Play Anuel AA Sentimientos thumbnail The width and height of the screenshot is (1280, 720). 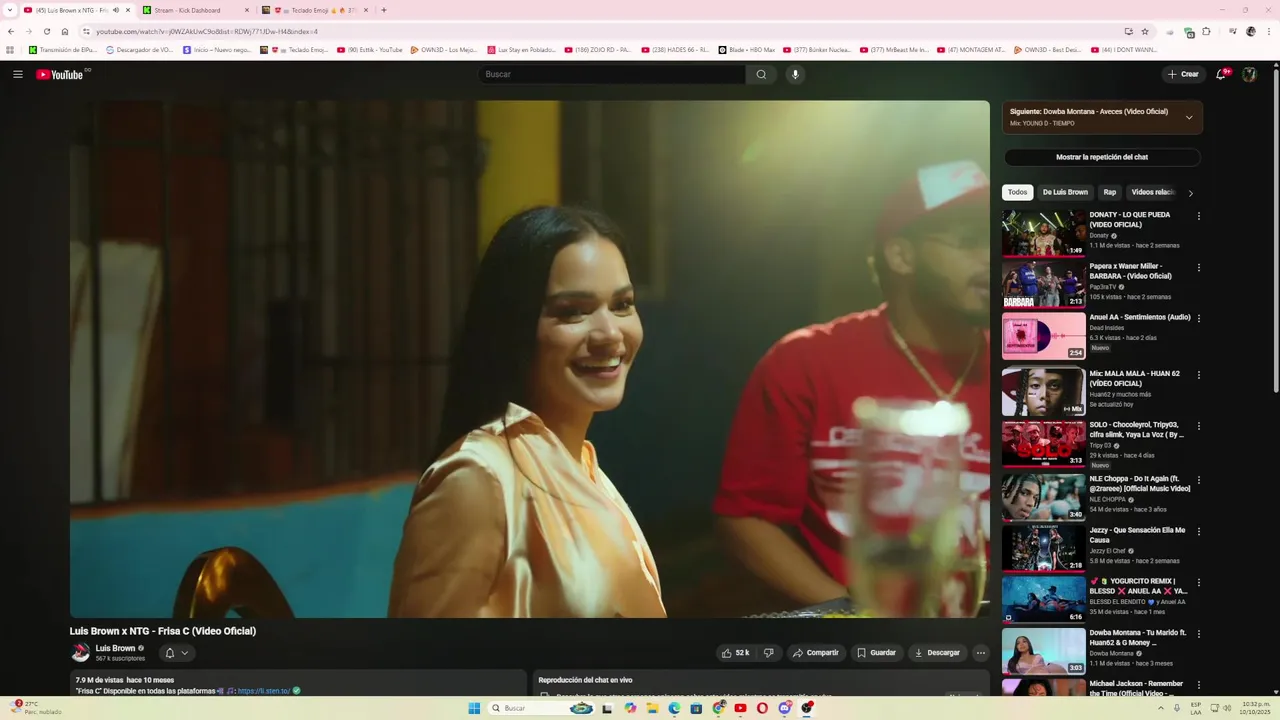coord(1043,336)
